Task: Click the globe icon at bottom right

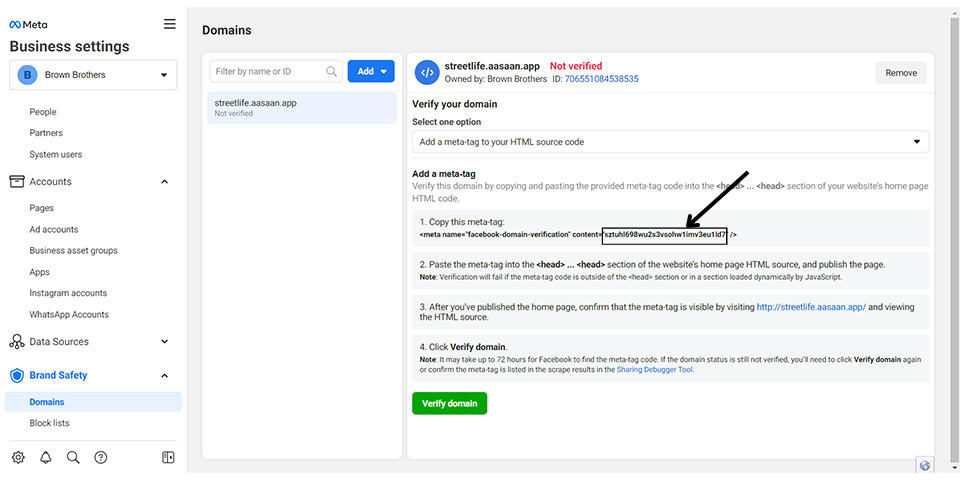Action: click(x=924, y=465)
